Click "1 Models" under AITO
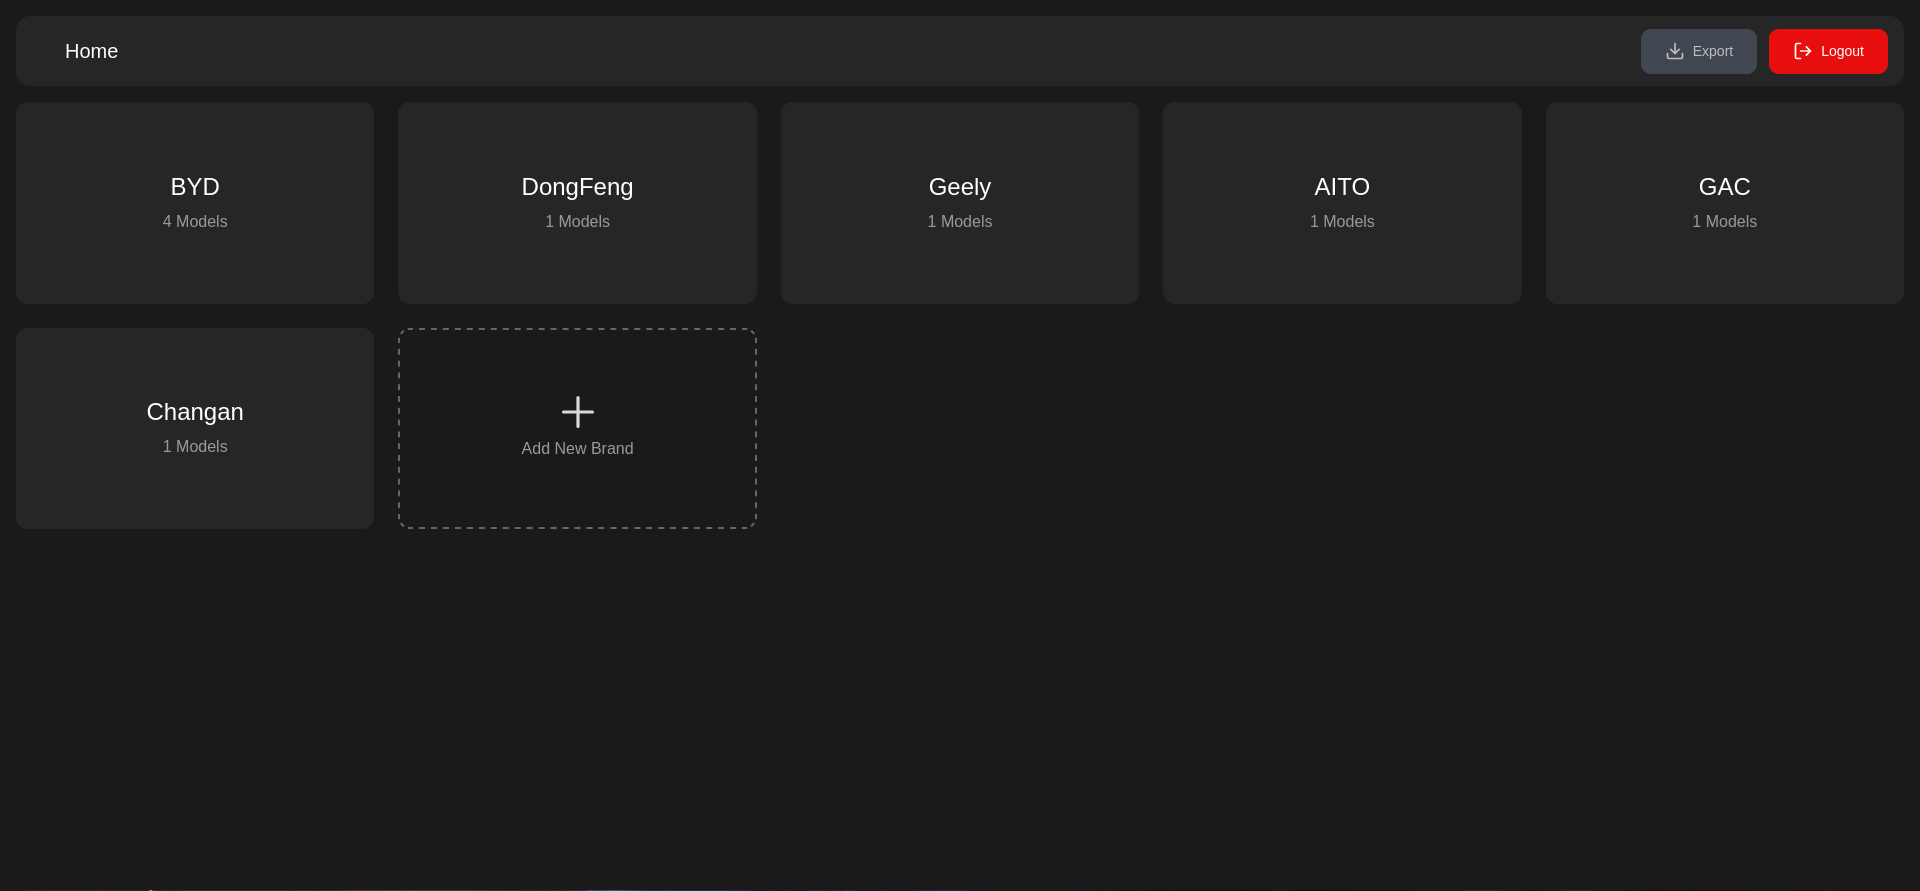The width and height of the screenshot is (1920, 891). (1342, 222)
